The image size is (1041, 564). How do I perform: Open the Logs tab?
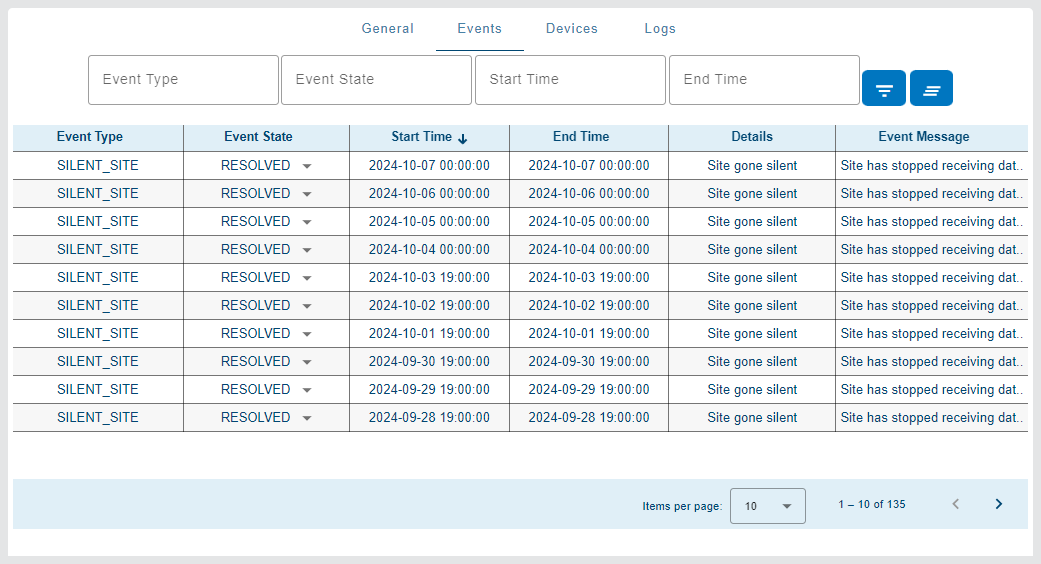(660, 29)
